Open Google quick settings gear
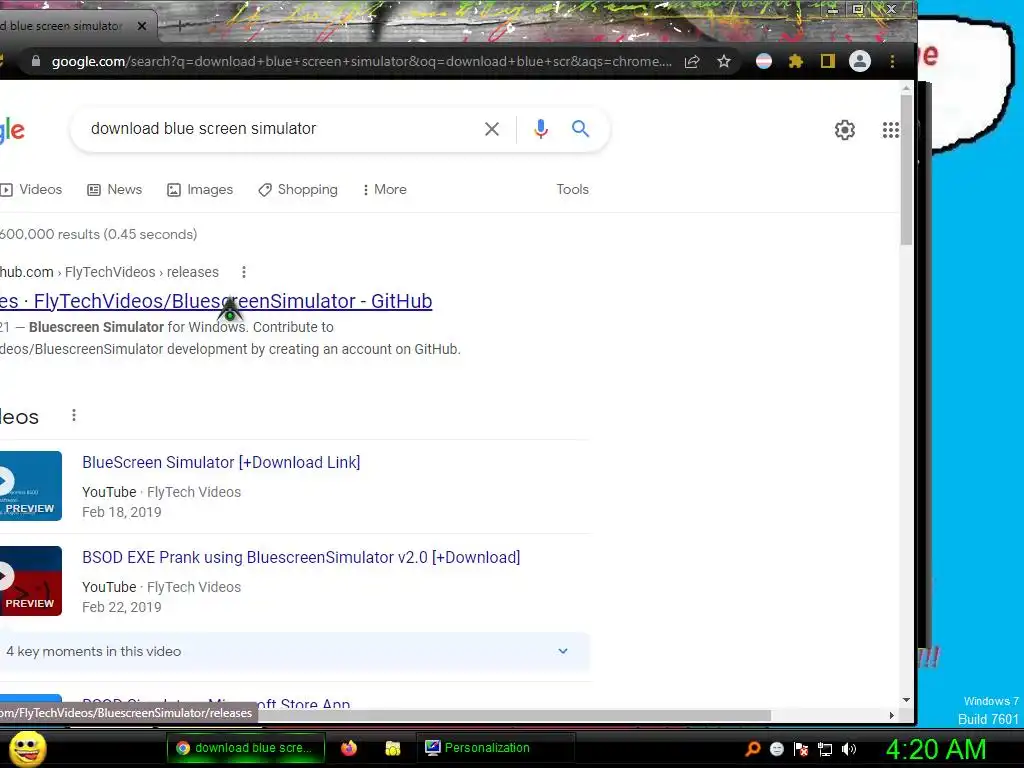 pyautogui.click(x=844, y=130)
